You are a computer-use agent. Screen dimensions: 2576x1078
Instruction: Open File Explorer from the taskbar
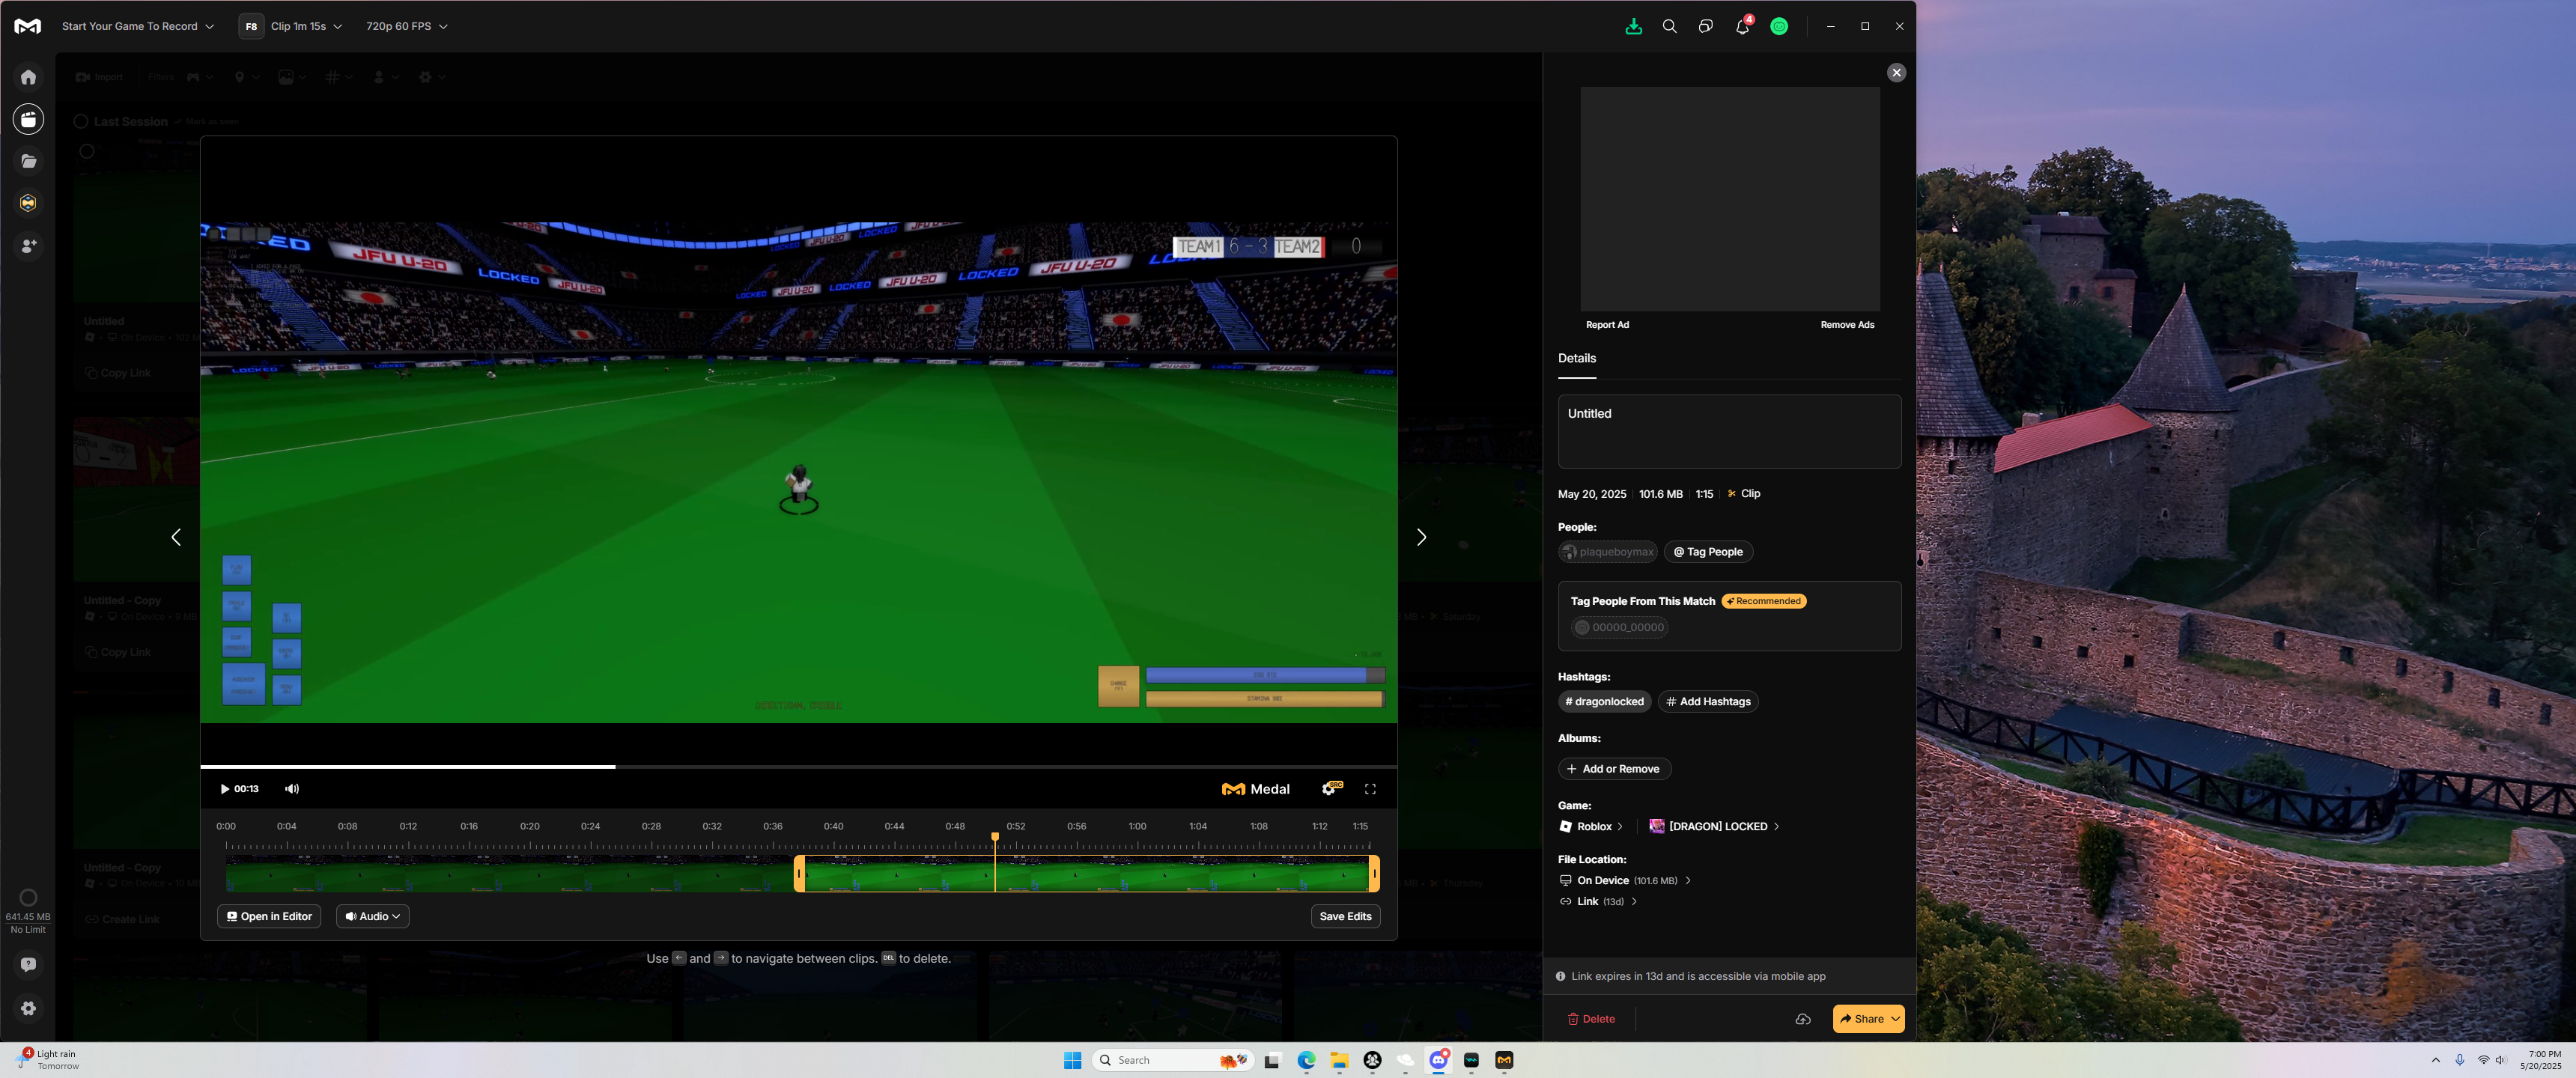click(x=1339, y=1060)
